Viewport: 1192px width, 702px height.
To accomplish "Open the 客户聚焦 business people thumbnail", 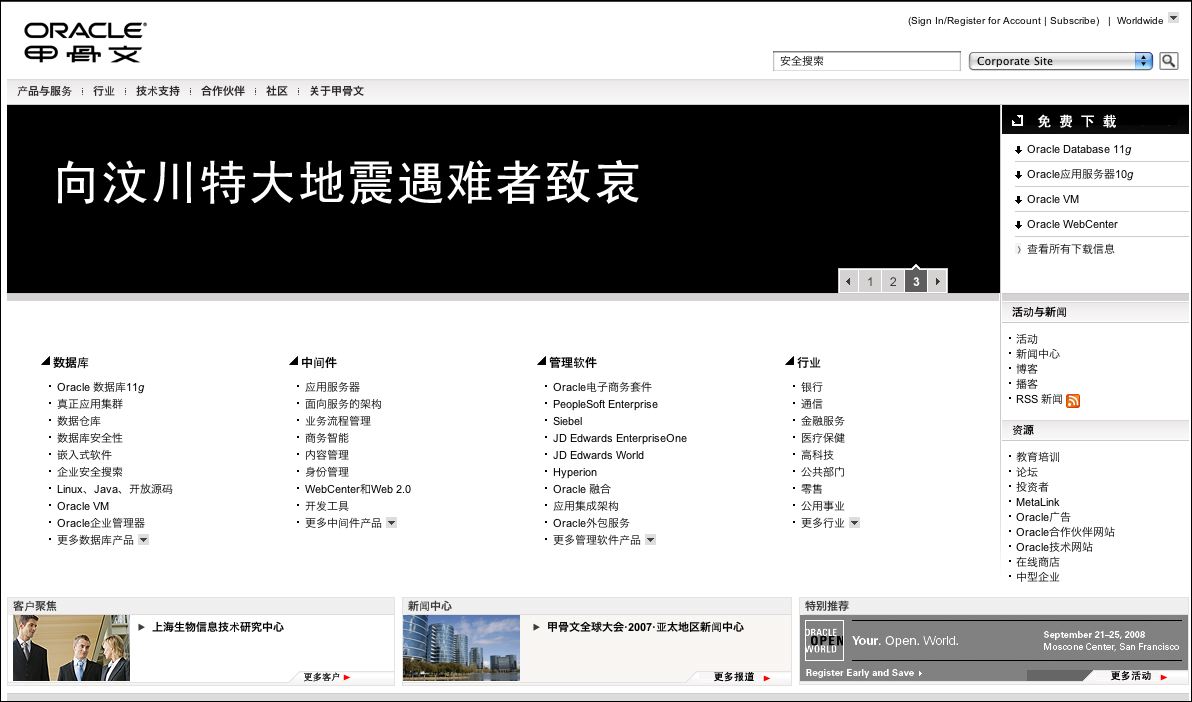I will tap(71, 648).
